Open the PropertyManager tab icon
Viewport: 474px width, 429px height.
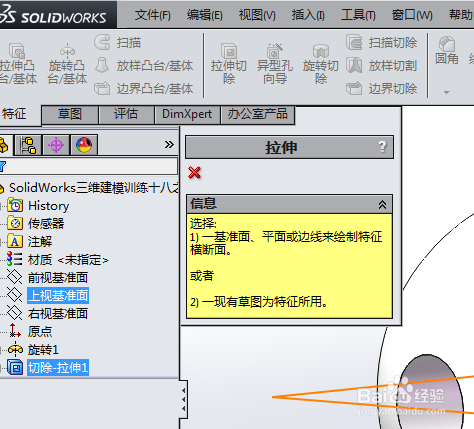click(x=28, y=145)
